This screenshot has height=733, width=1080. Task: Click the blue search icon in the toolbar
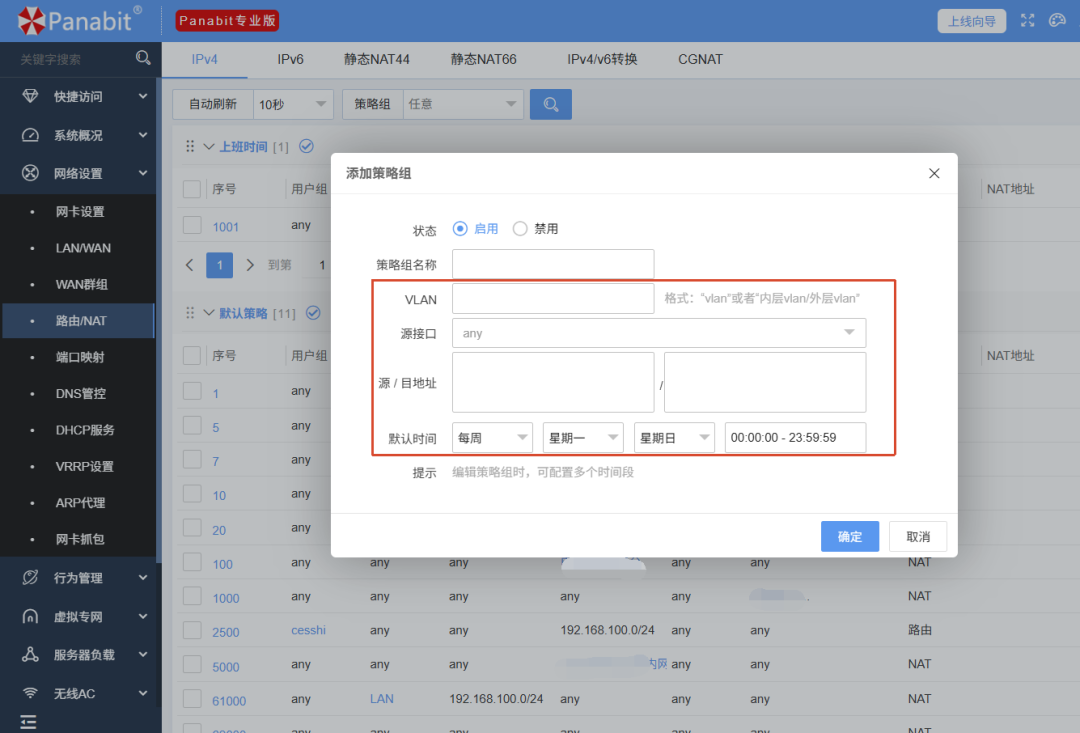[x=549, y=104]
